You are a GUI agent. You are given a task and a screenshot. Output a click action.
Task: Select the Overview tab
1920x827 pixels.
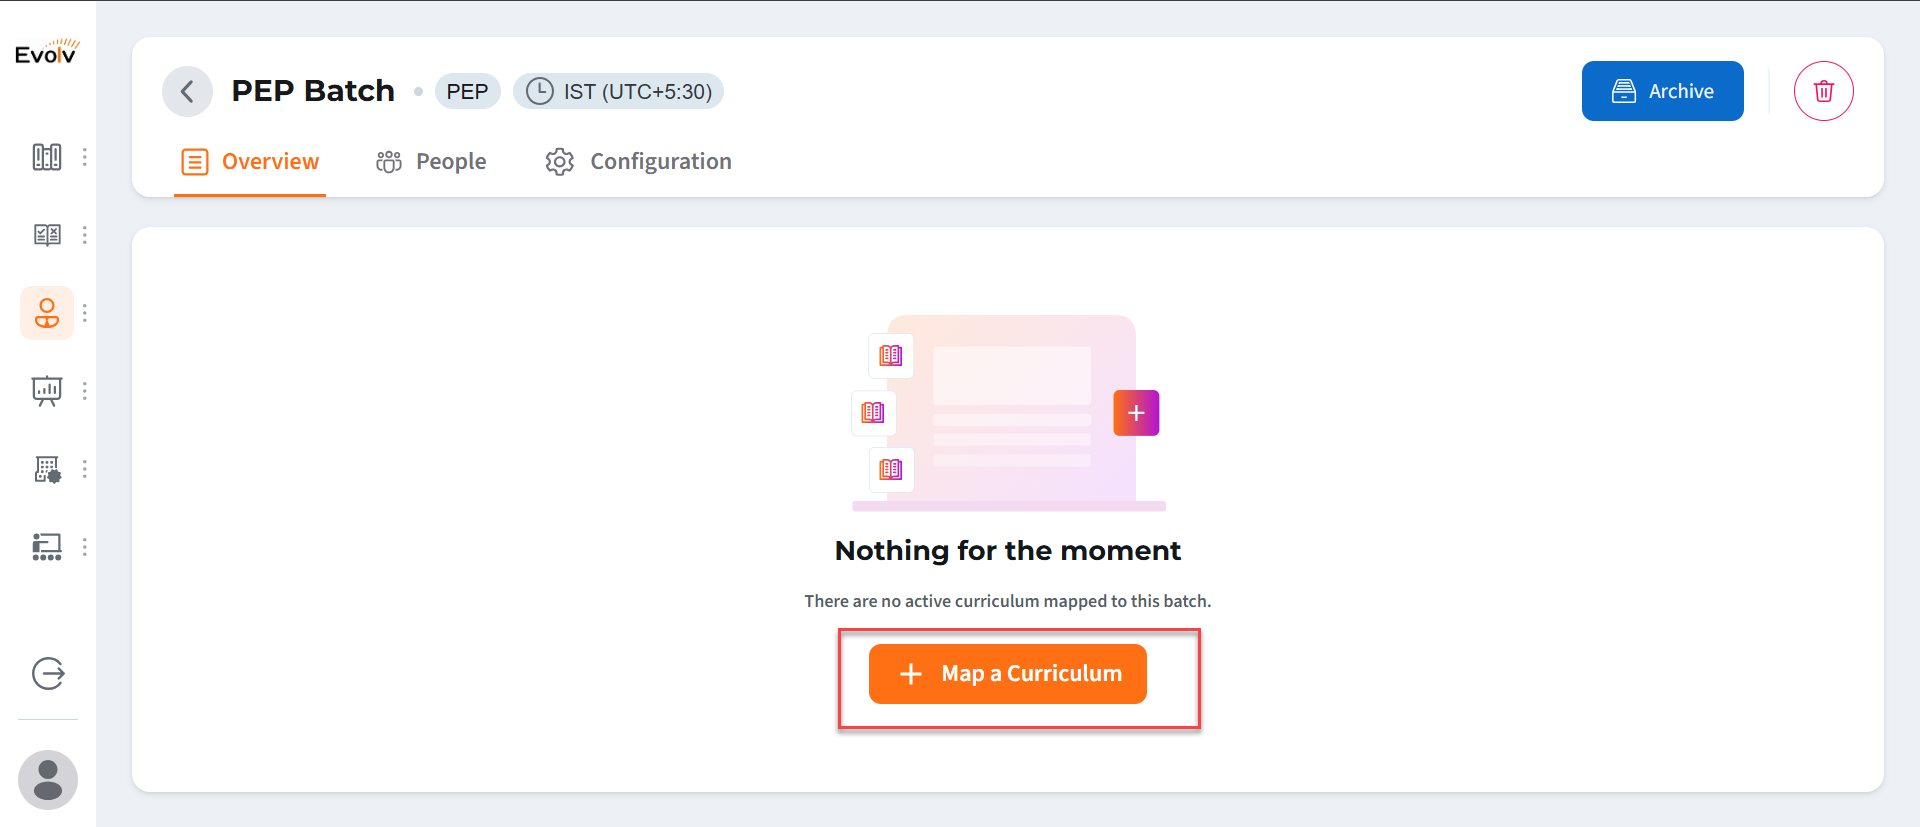point(250,162)
